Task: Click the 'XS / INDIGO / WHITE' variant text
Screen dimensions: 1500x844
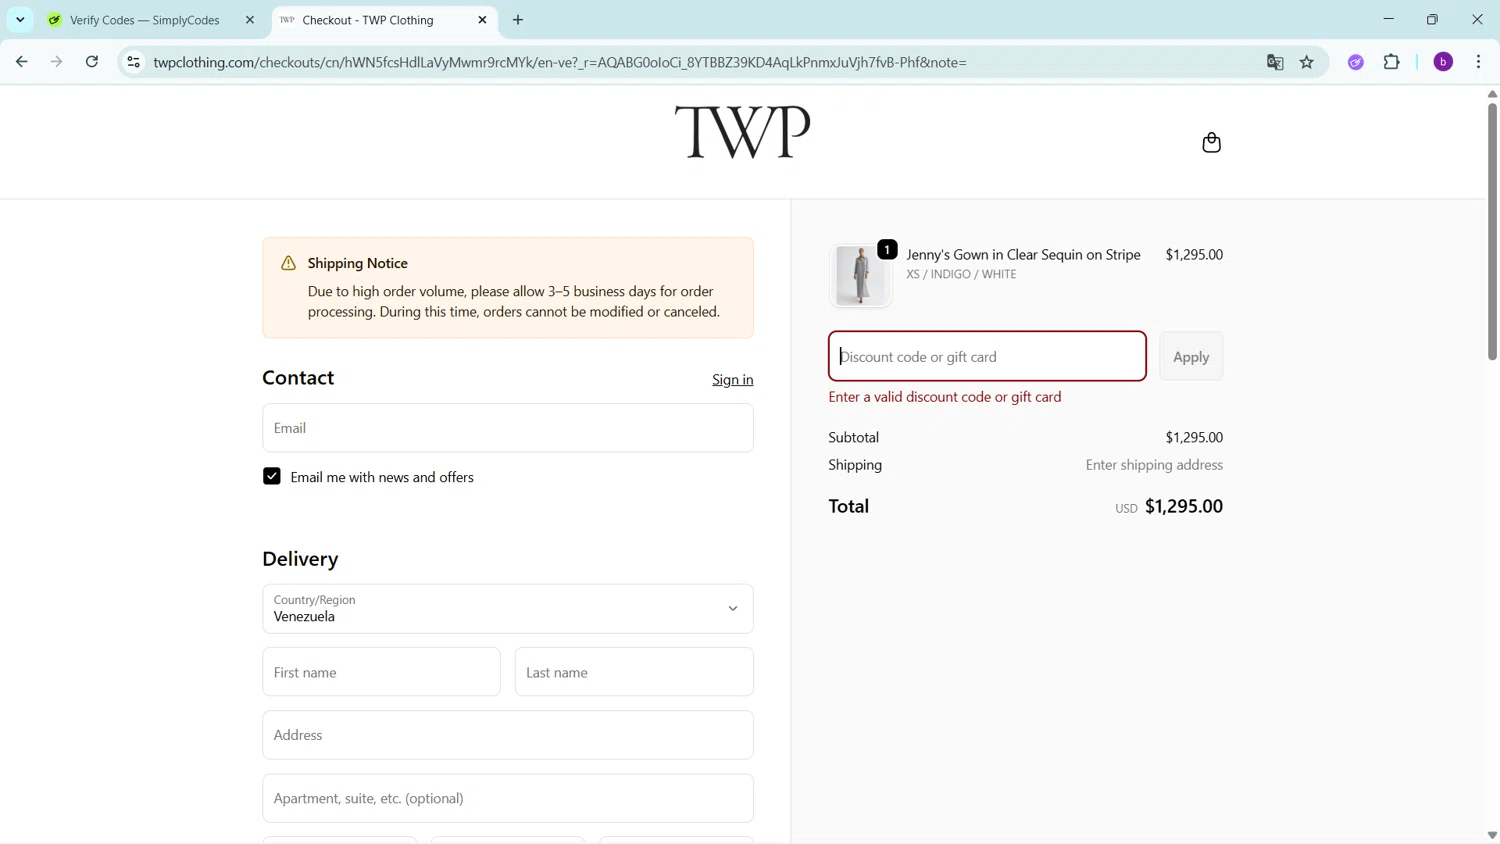Action: tap(961, 274)
